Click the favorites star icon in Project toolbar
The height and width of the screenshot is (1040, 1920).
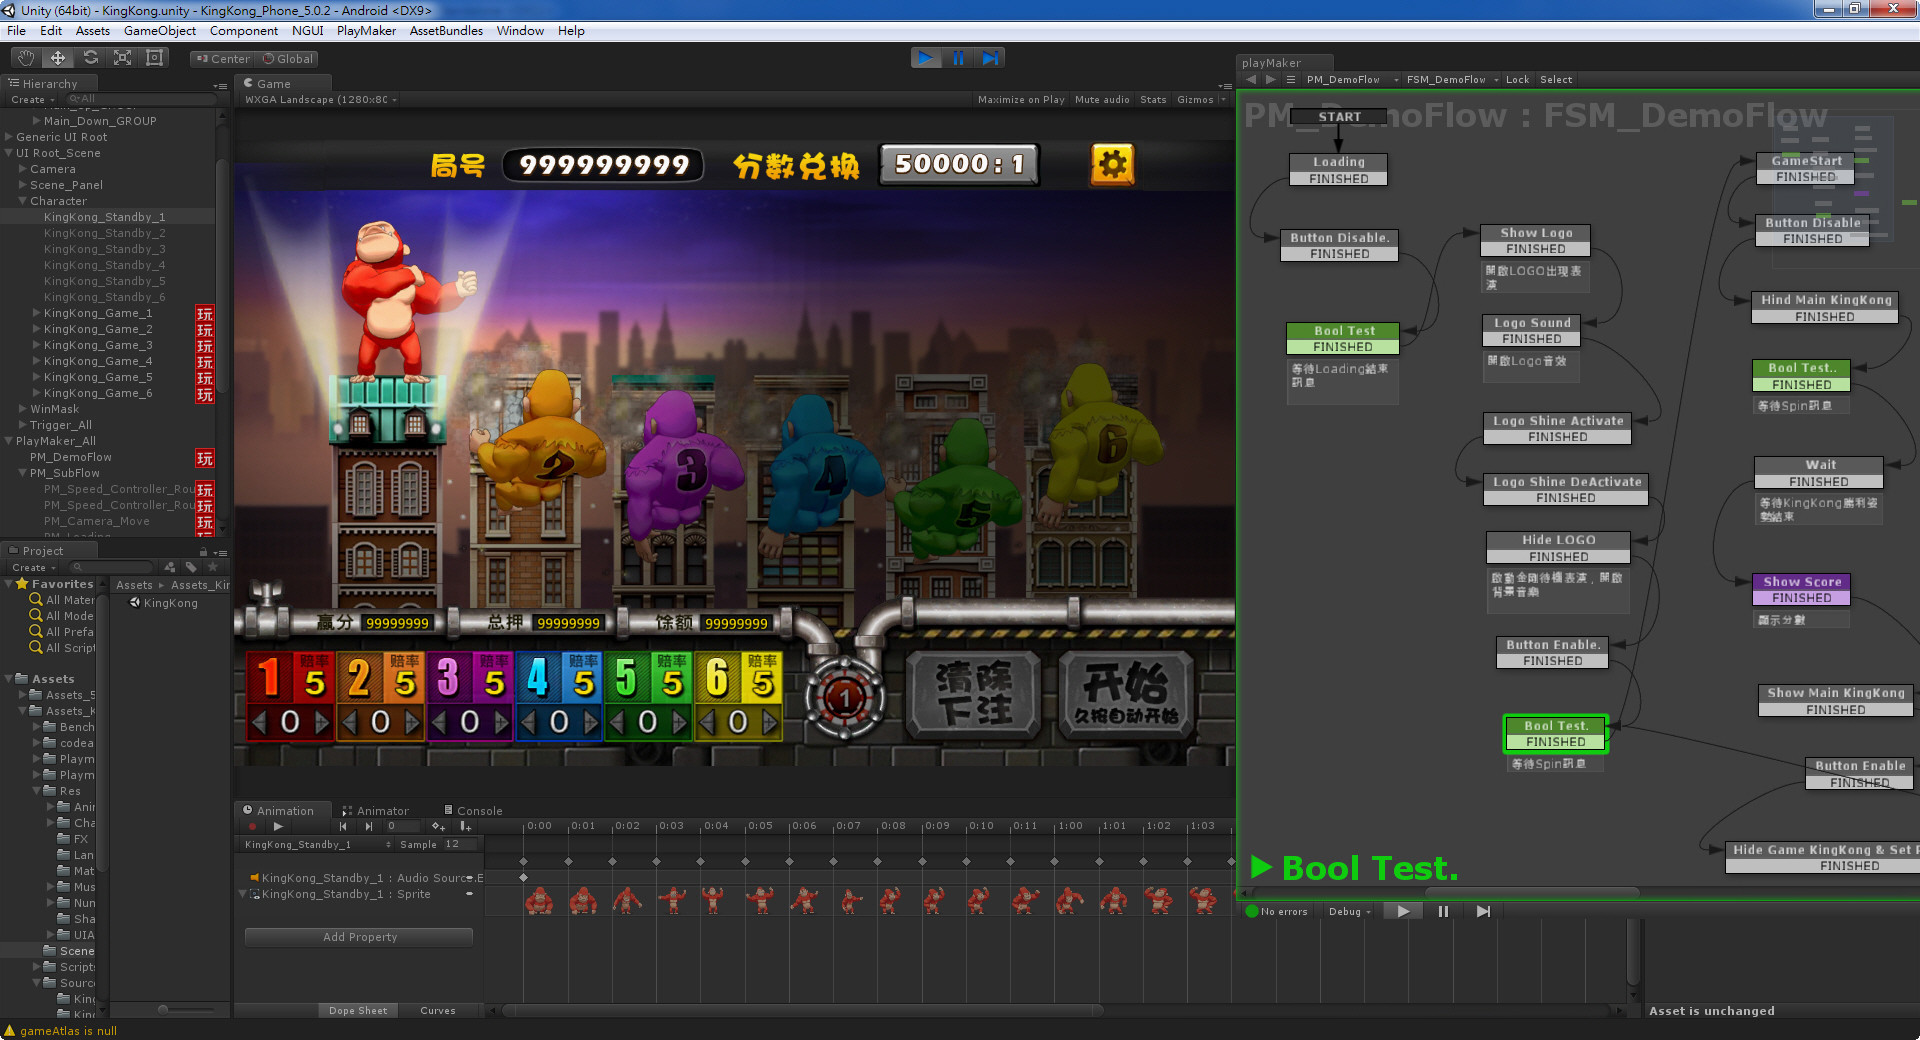point(212,567)
